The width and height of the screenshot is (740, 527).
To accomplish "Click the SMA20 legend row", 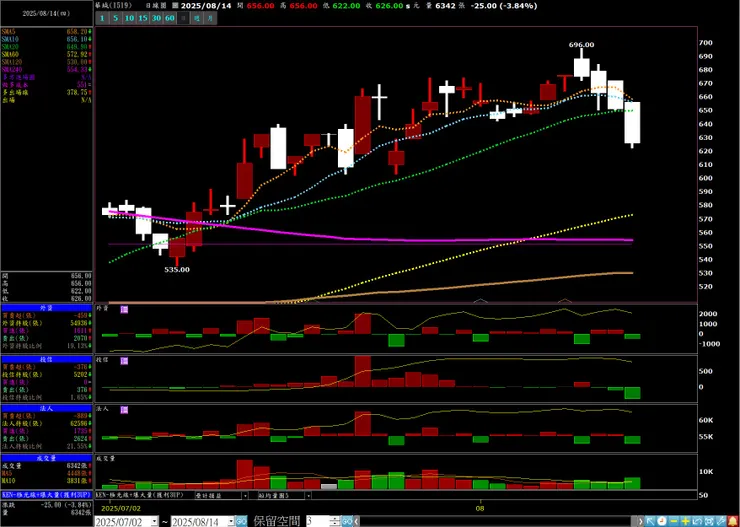I will pyautogui.click(x=47, y=48).
